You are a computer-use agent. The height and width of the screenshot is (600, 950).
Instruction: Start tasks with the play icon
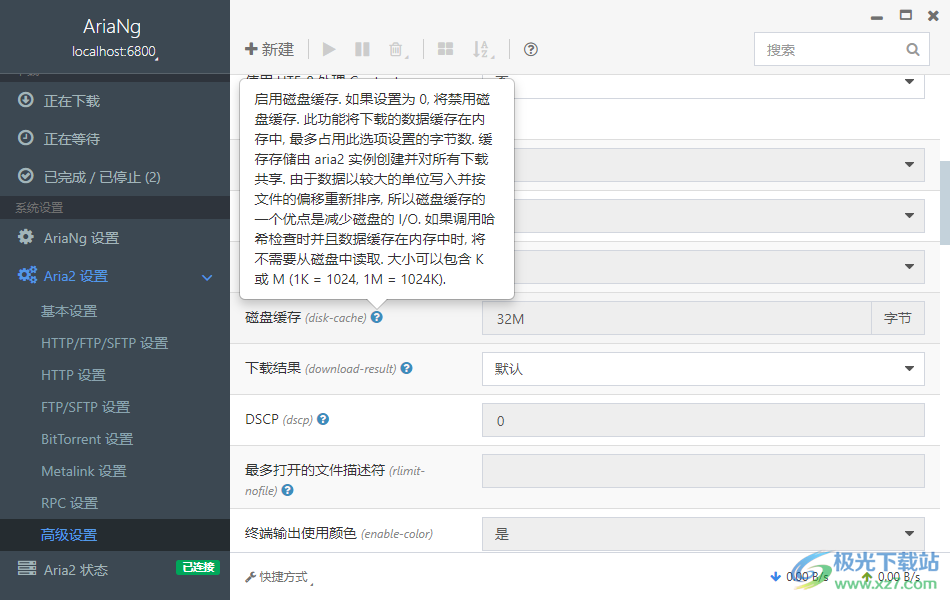(x=329, y=49)
